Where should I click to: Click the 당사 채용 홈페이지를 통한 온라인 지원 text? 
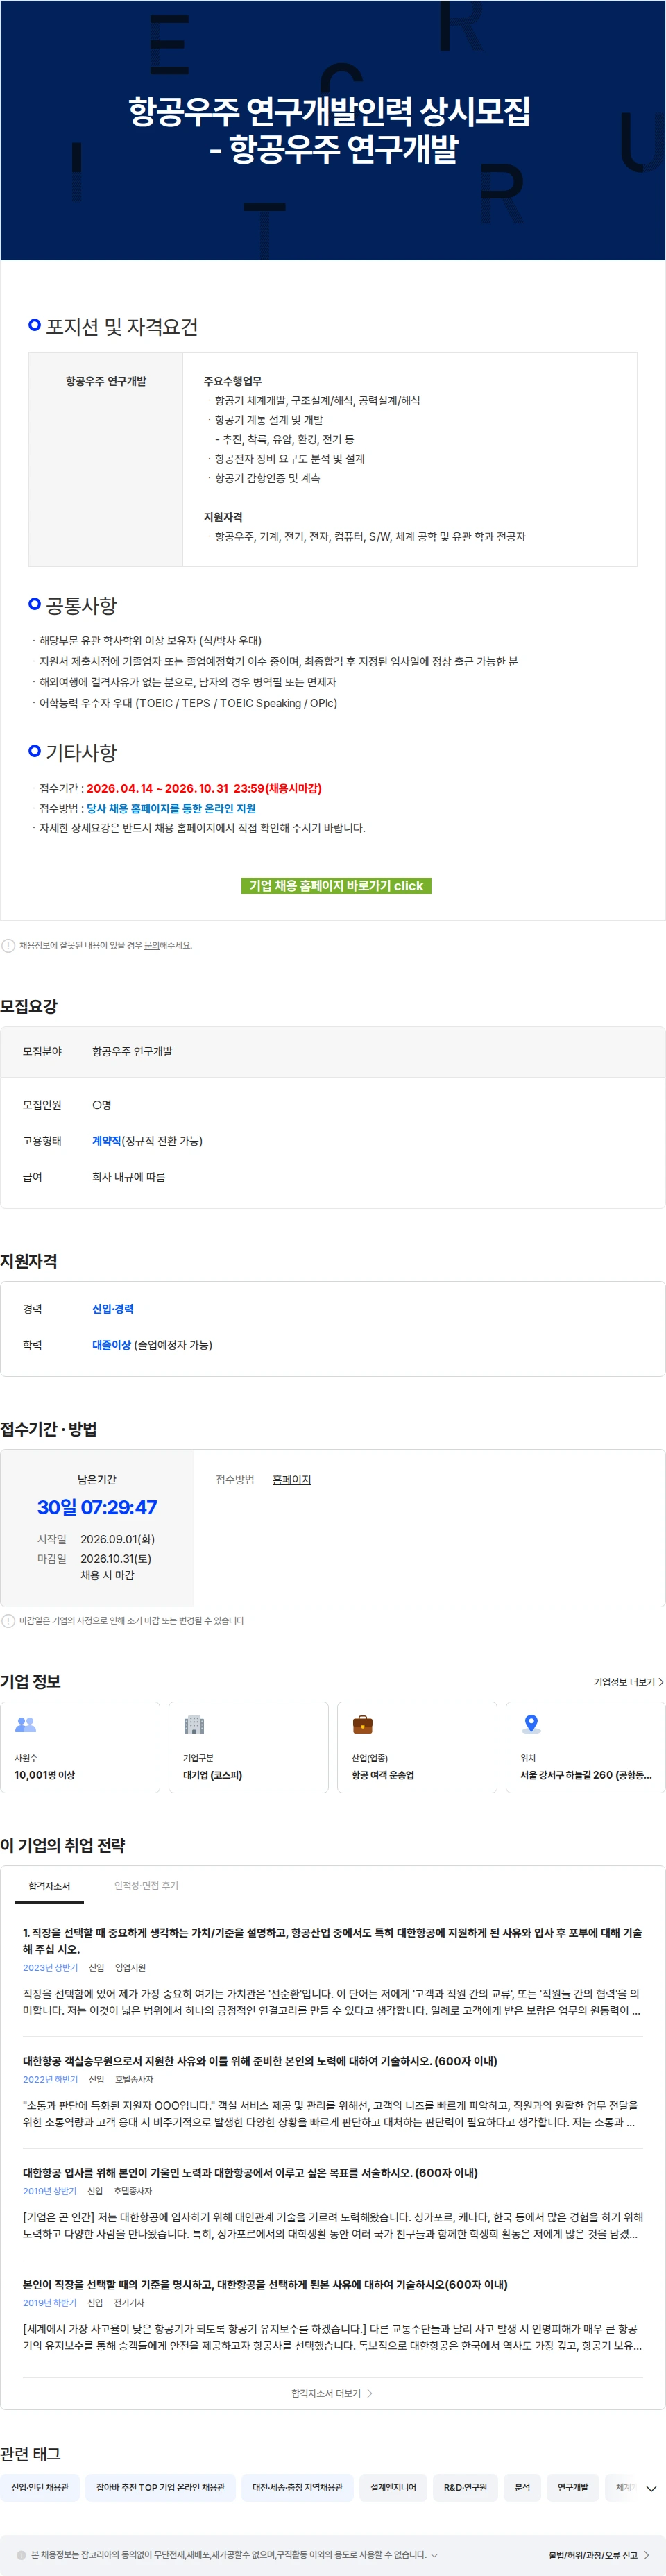[x=171, y=808]
